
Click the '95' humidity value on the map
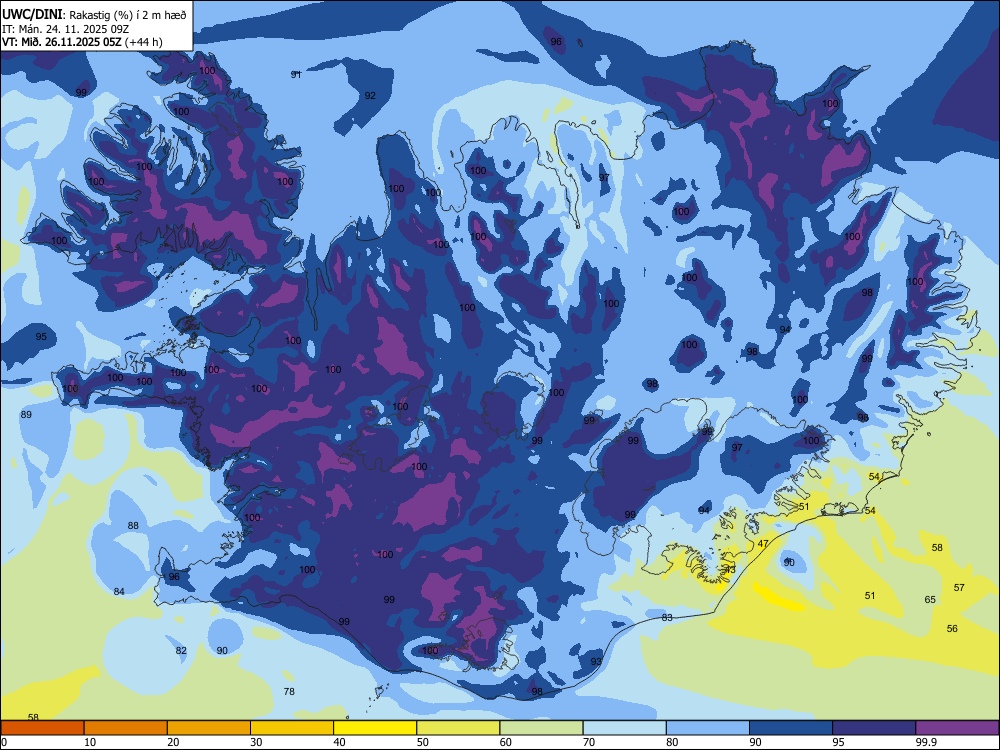(41, 336)
